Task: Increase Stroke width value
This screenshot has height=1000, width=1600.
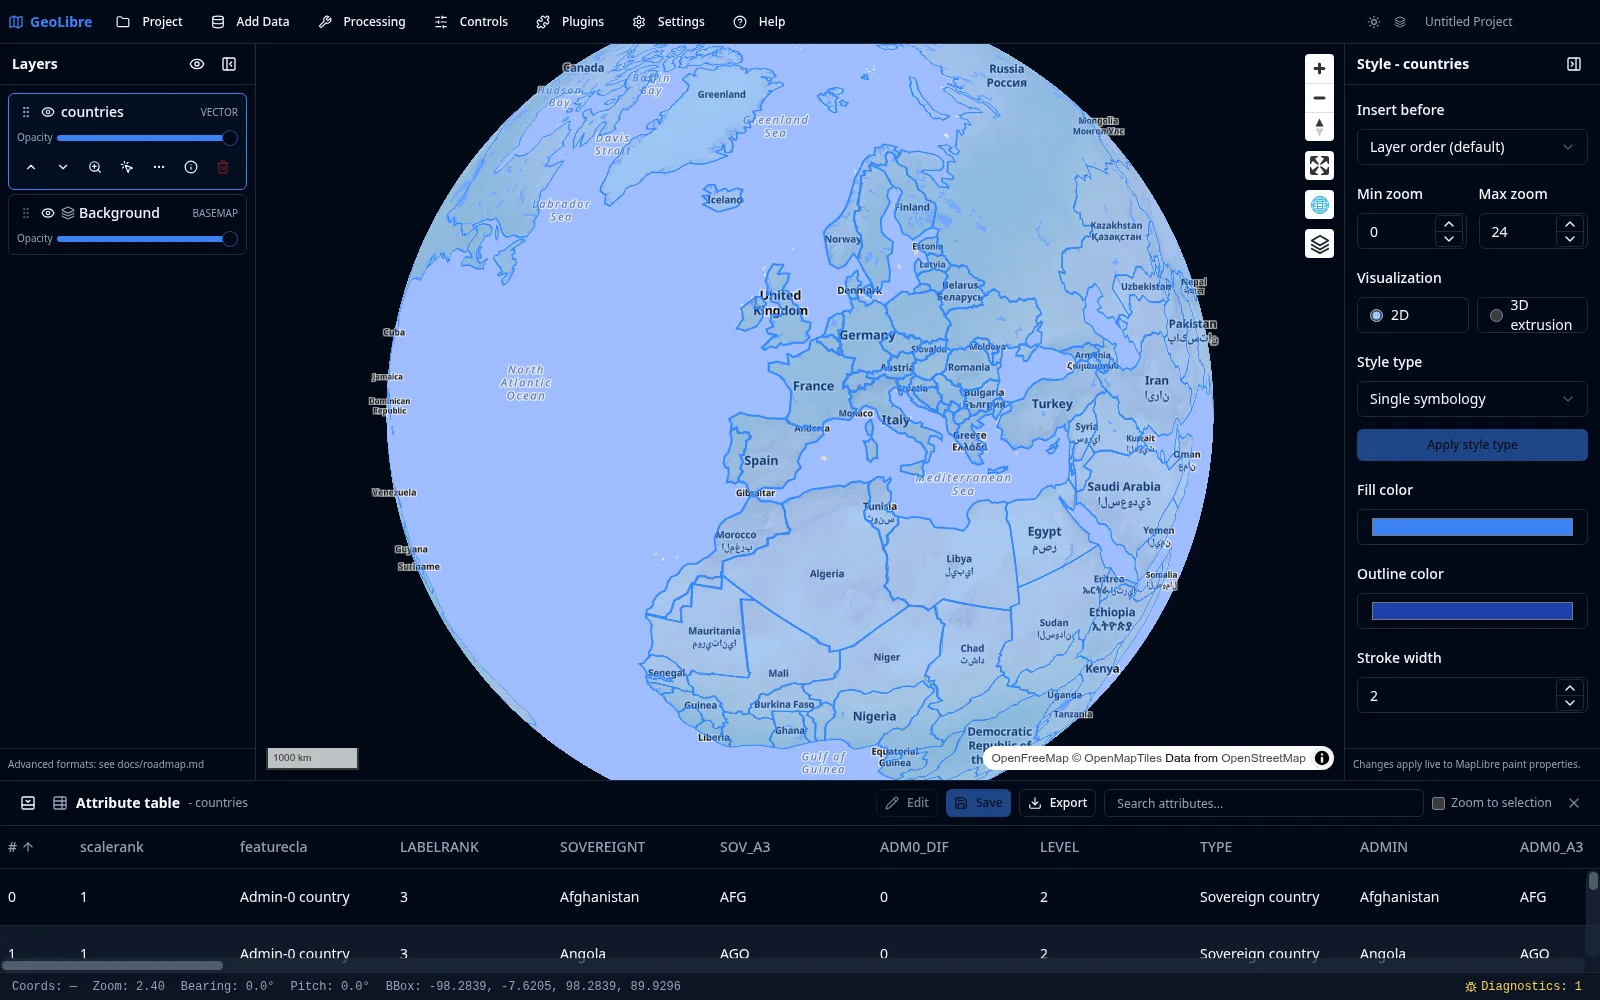Action: pyautogui.click(x=1570, y=688)
